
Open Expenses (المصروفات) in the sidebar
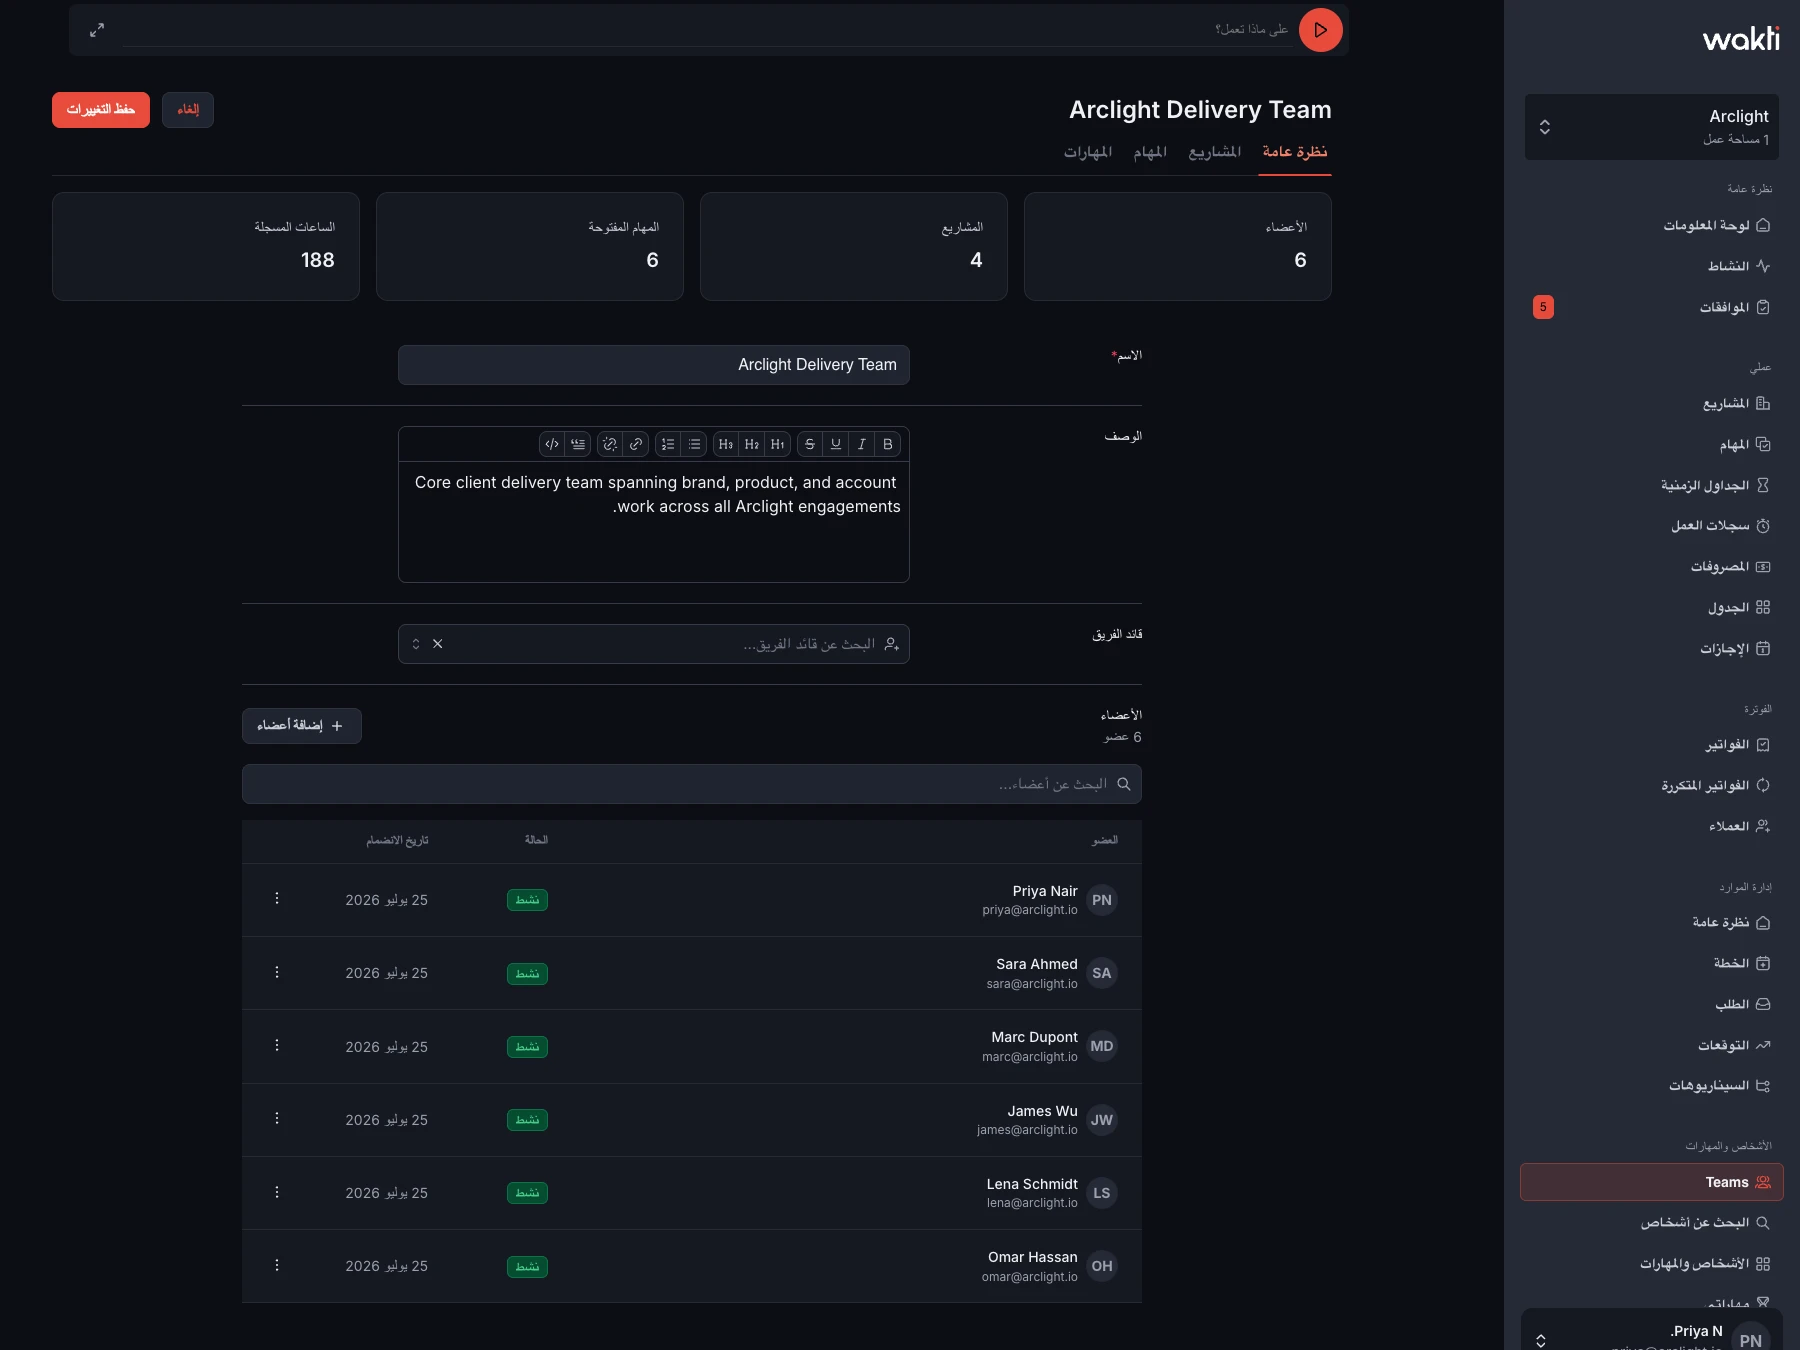coord(1652,567)
